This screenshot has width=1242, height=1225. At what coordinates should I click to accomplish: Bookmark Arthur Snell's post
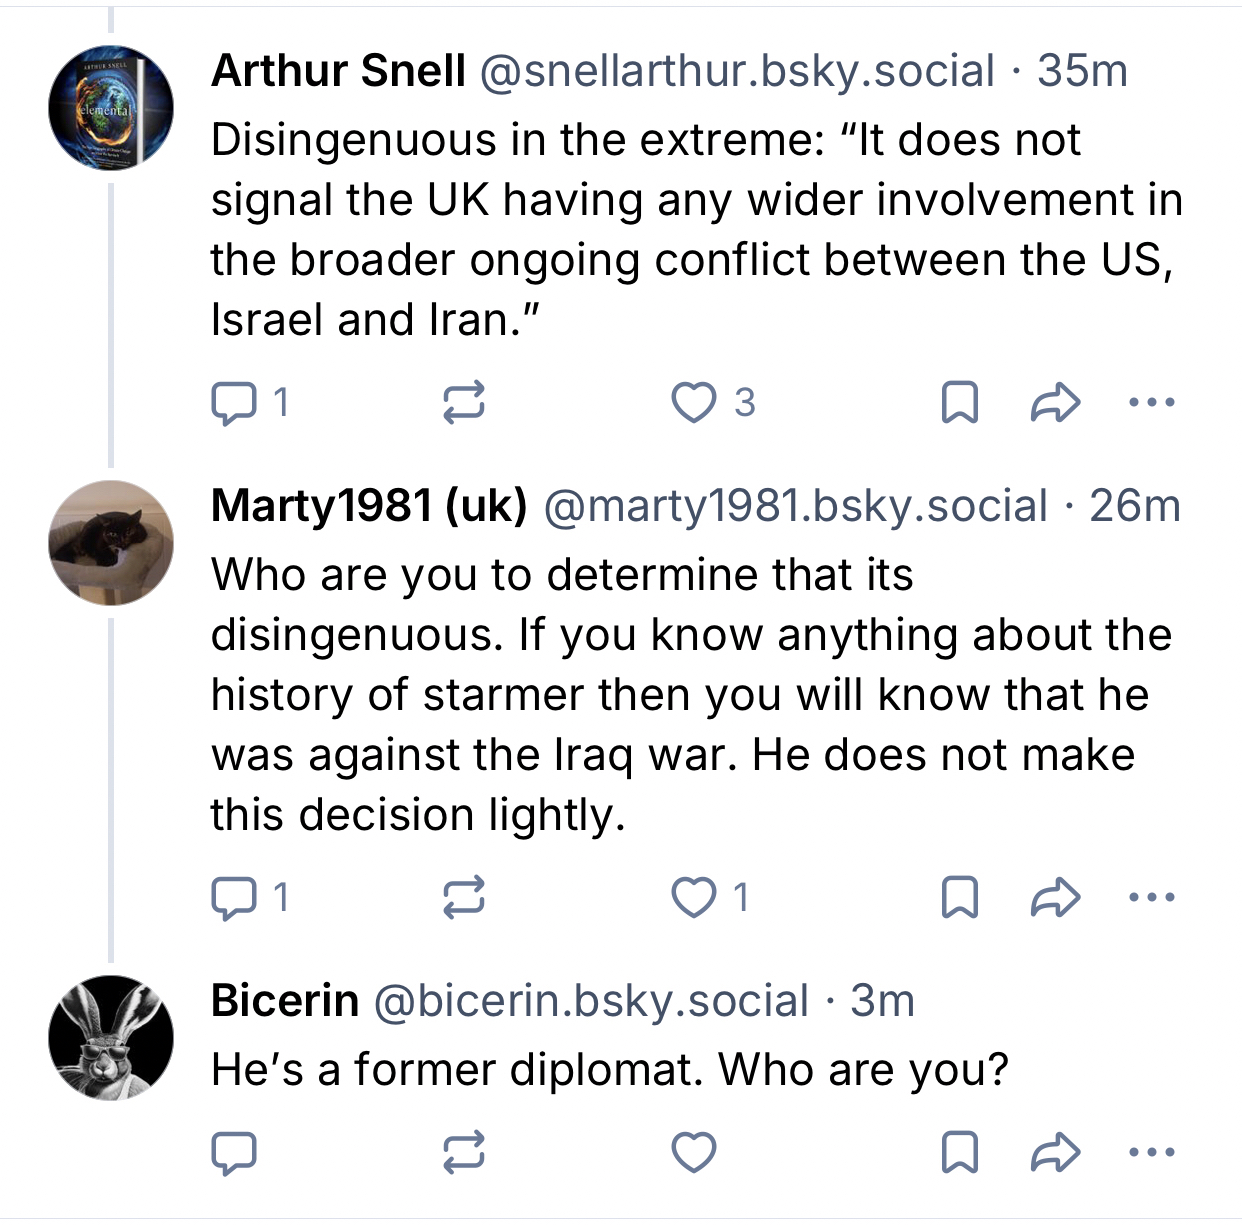tap(960, 403)
